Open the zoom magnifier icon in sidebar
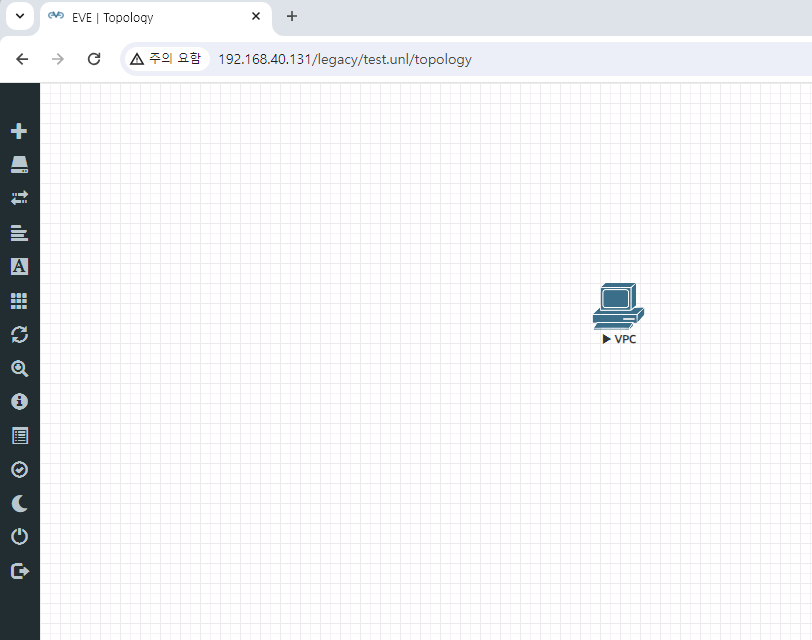This screenshot has height=640, width=812. 19,368
